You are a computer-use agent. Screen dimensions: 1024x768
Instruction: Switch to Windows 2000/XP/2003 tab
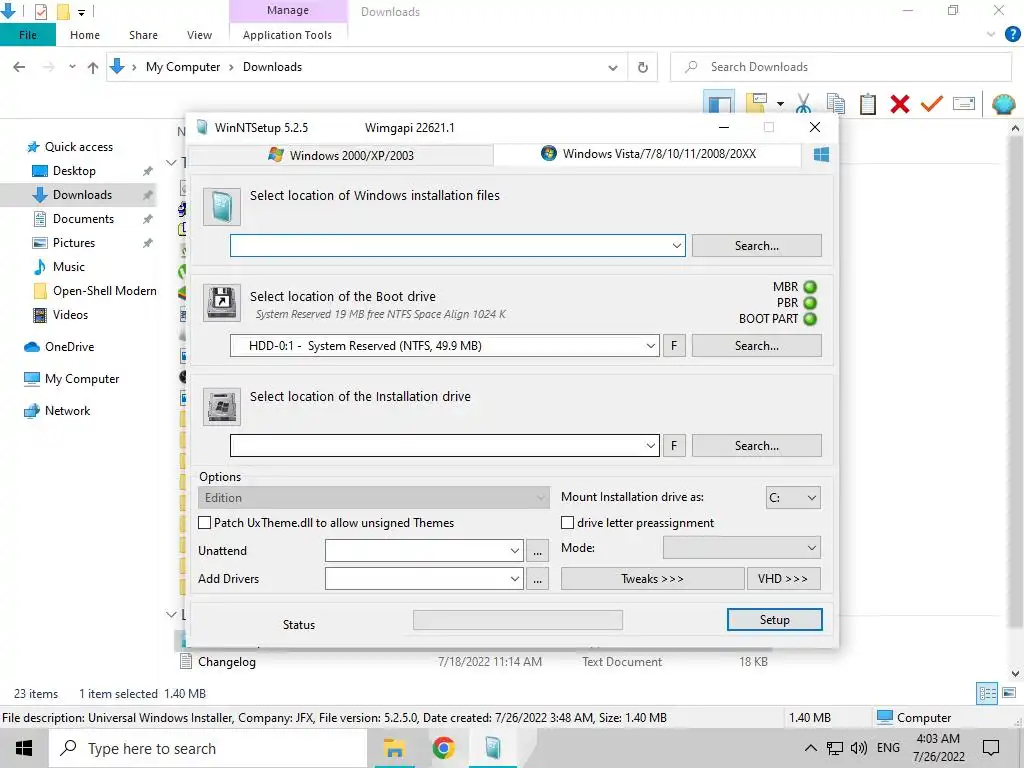coord(341,155)
